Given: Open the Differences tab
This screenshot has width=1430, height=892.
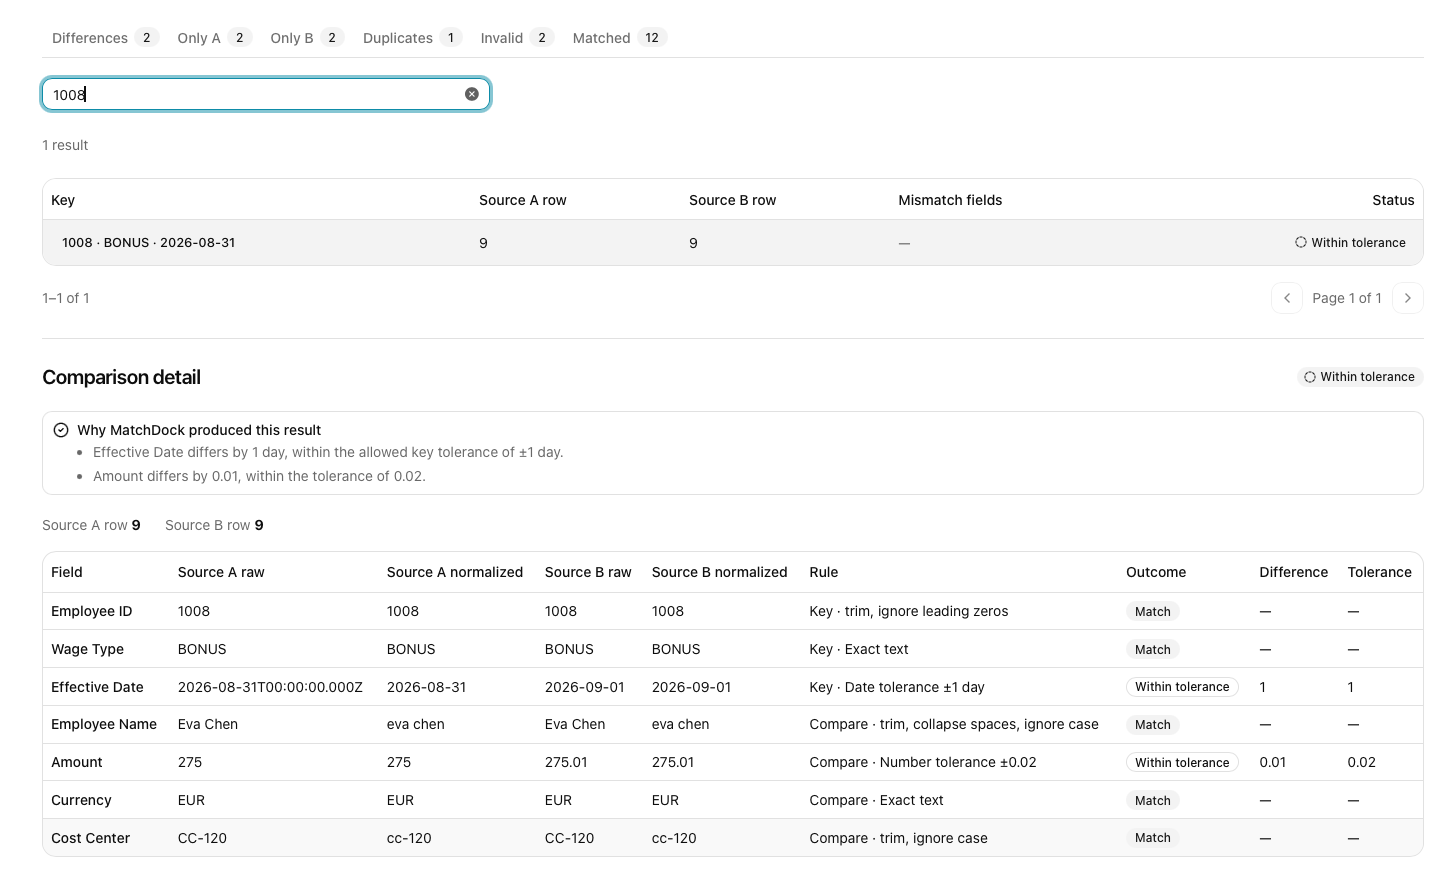Looking at the screenshot, I should tap(105, 38).
